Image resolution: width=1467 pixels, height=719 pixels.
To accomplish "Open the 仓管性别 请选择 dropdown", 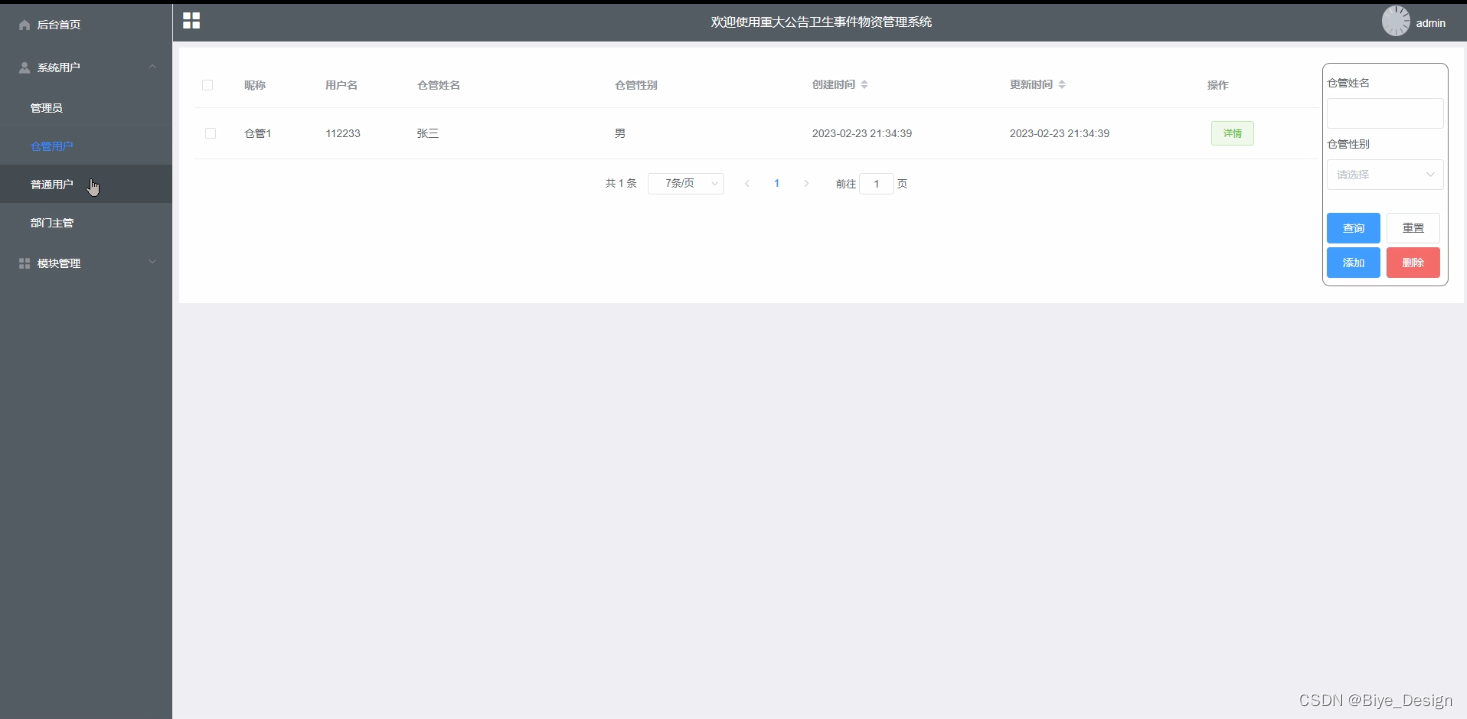I will tap(1385, 174).
